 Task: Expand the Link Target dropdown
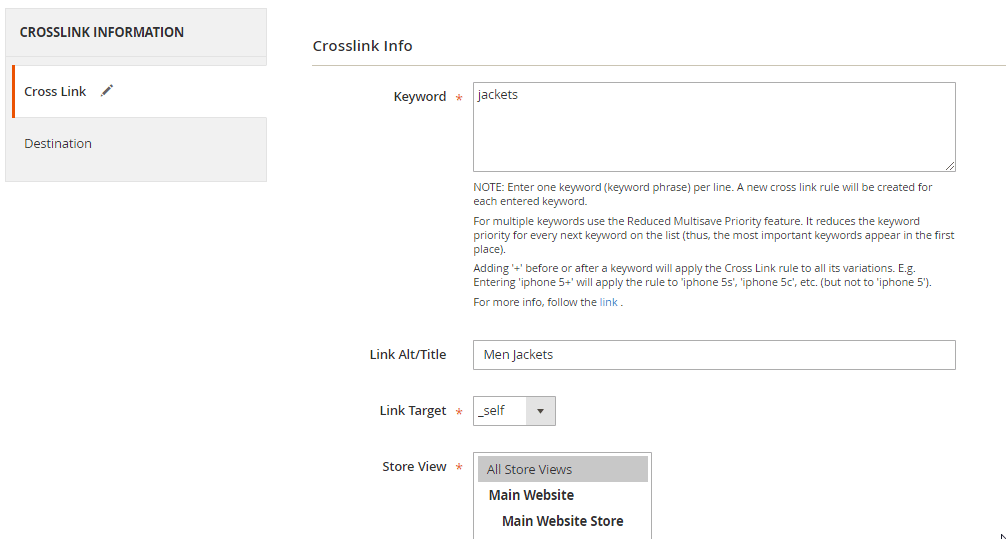point(514,411)
